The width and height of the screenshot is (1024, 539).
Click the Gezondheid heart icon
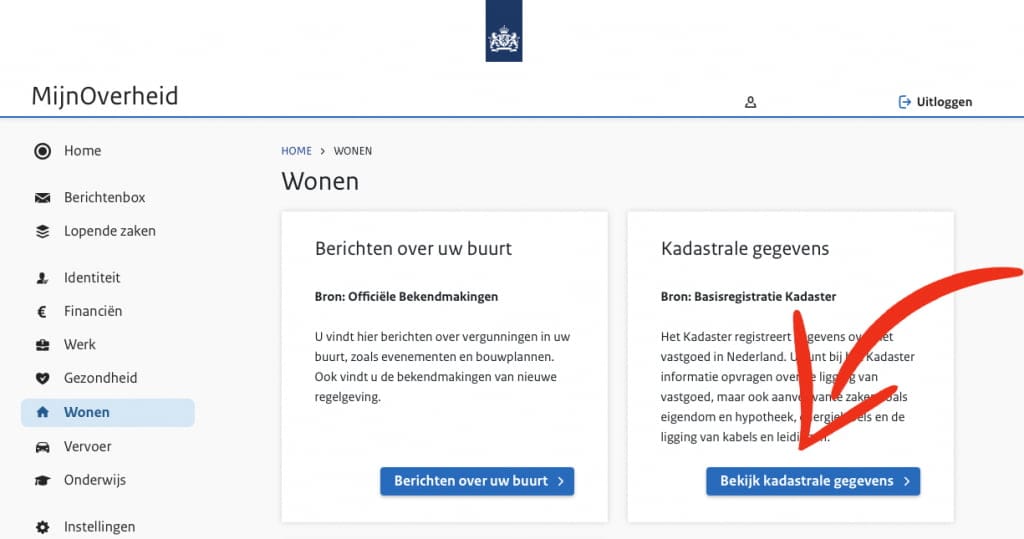(x=42, y=378)
